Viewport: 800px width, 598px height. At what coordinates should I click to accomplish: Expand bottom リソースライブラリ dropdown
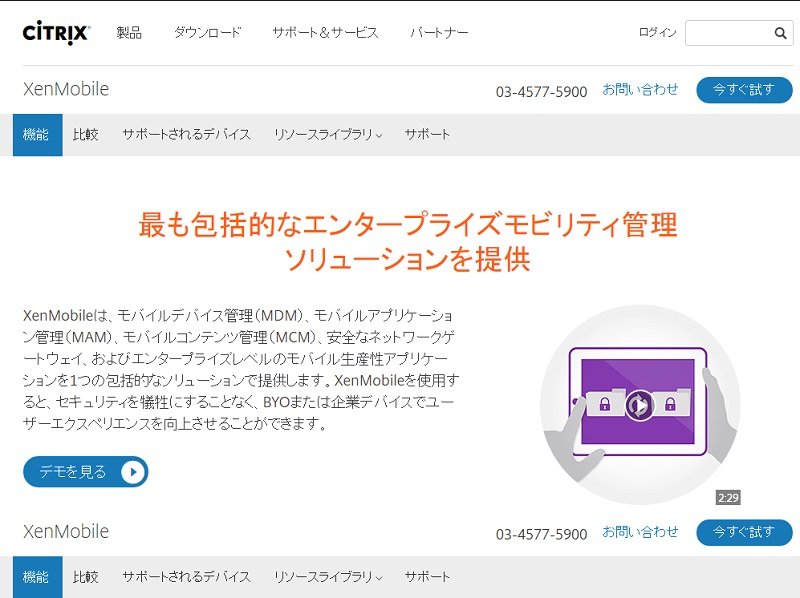tap(328, 577)
